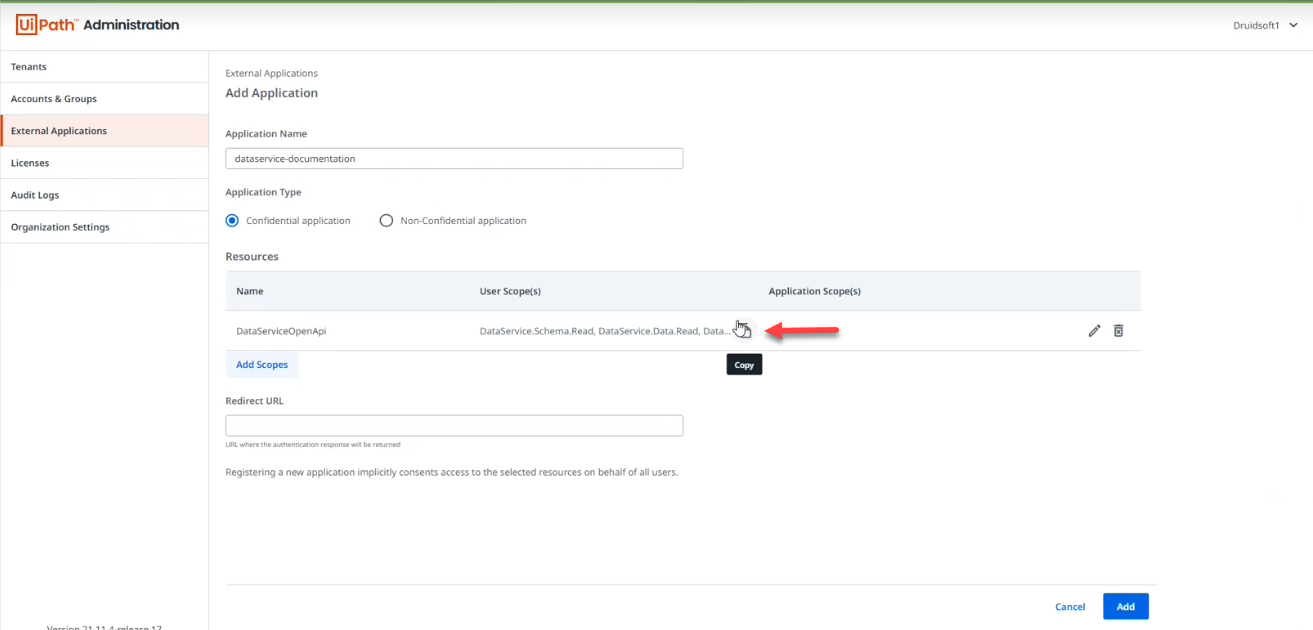Click the External Applications breadcrumb link
The image size is (1313, 630).
tap(272, 74)
